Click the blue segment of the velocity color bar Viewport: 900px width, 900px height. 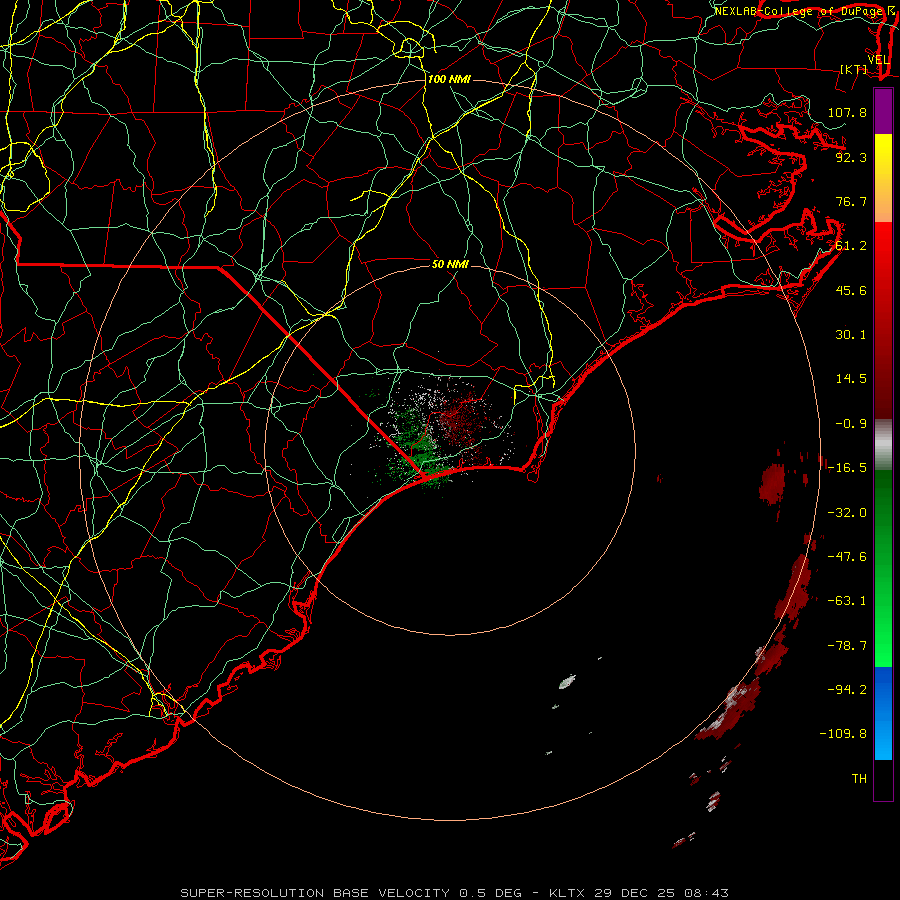(883, 713)
